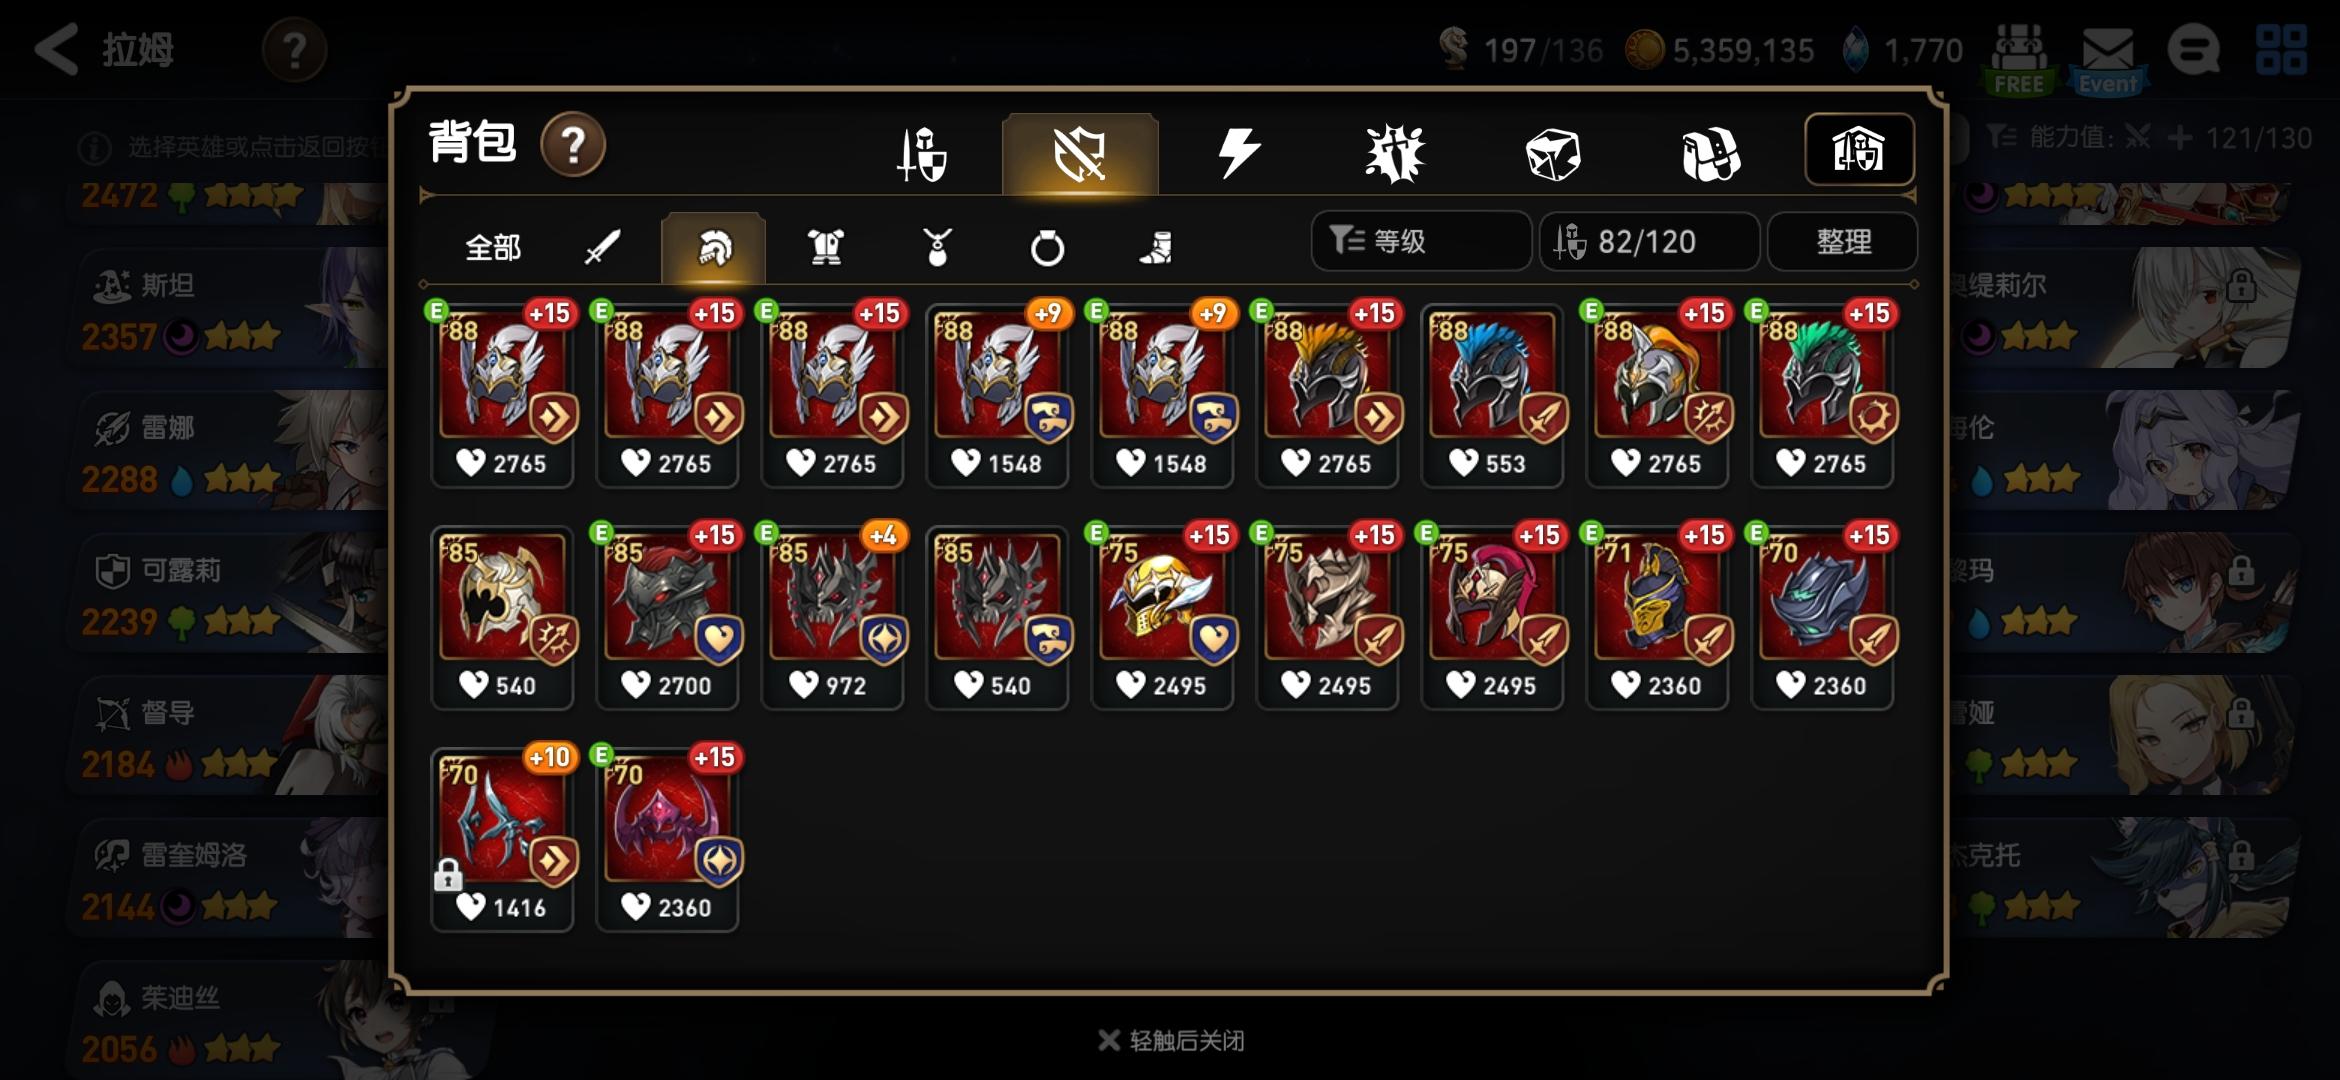The width and height of the screenshot is (2340, 1080).
Task: Select the locked level 70 +10 helmet
Action: coord(502,838)
